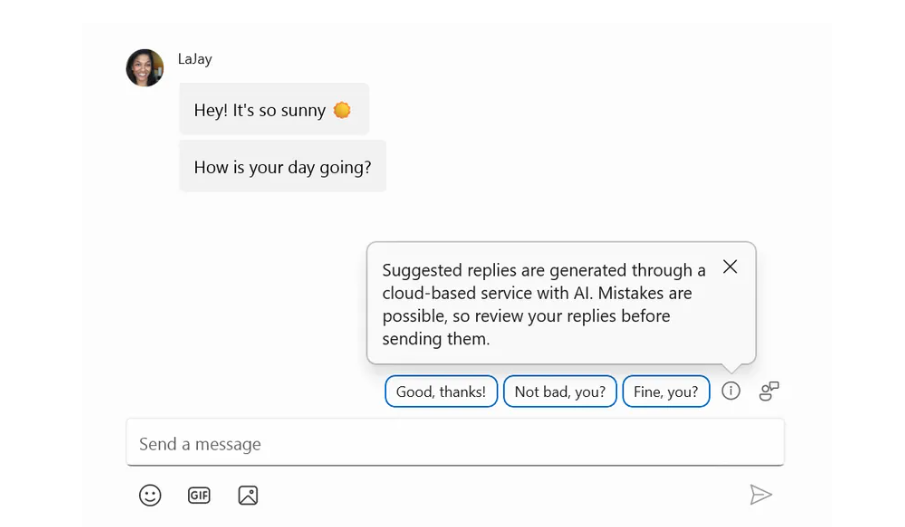This screenshot has width=905, height=527.
Task: Select the "Not bad, you?" suggested reply
Action: pyautogui.click(x=560, y=391)
